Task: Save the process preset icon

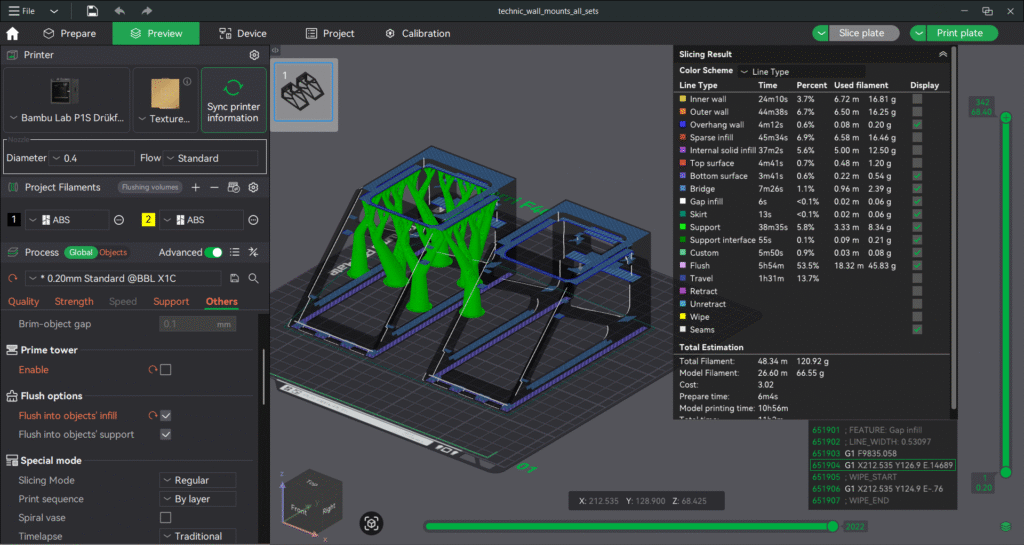Action: [234, 278]
